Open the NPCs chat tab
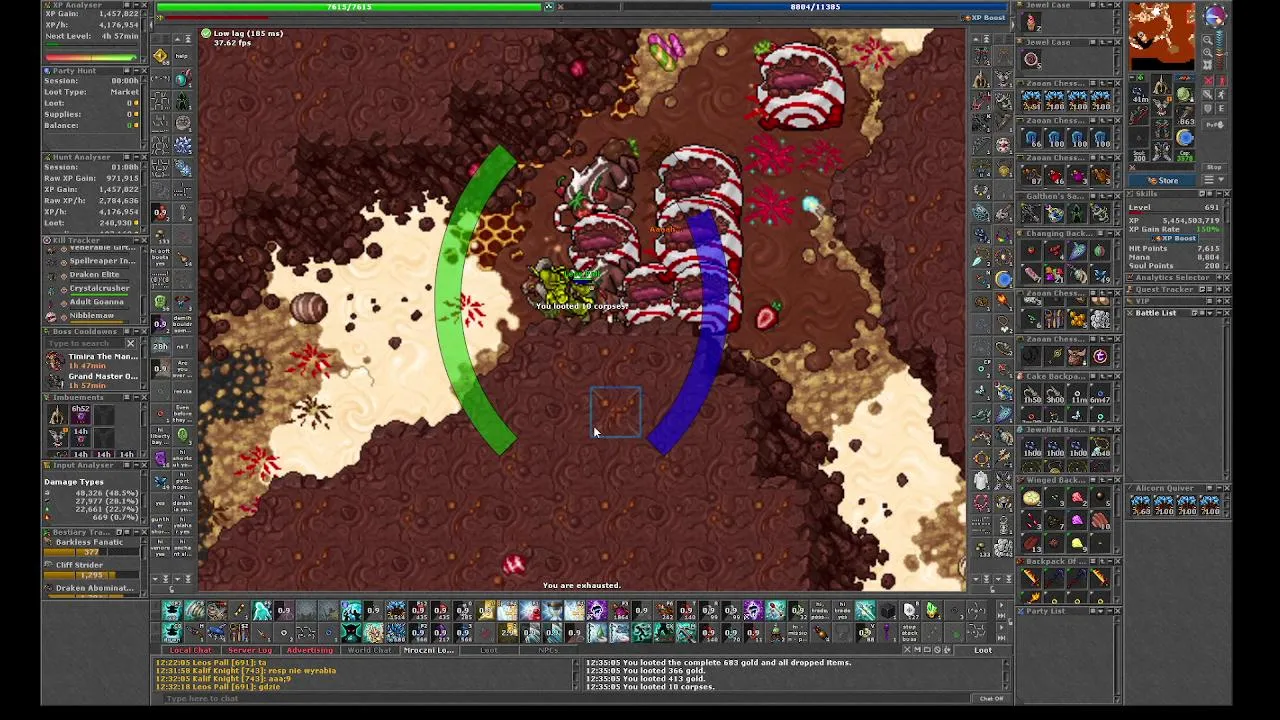Image resolution: width=1280 pixels, height=720 pixels. click(x=547, y=650)
